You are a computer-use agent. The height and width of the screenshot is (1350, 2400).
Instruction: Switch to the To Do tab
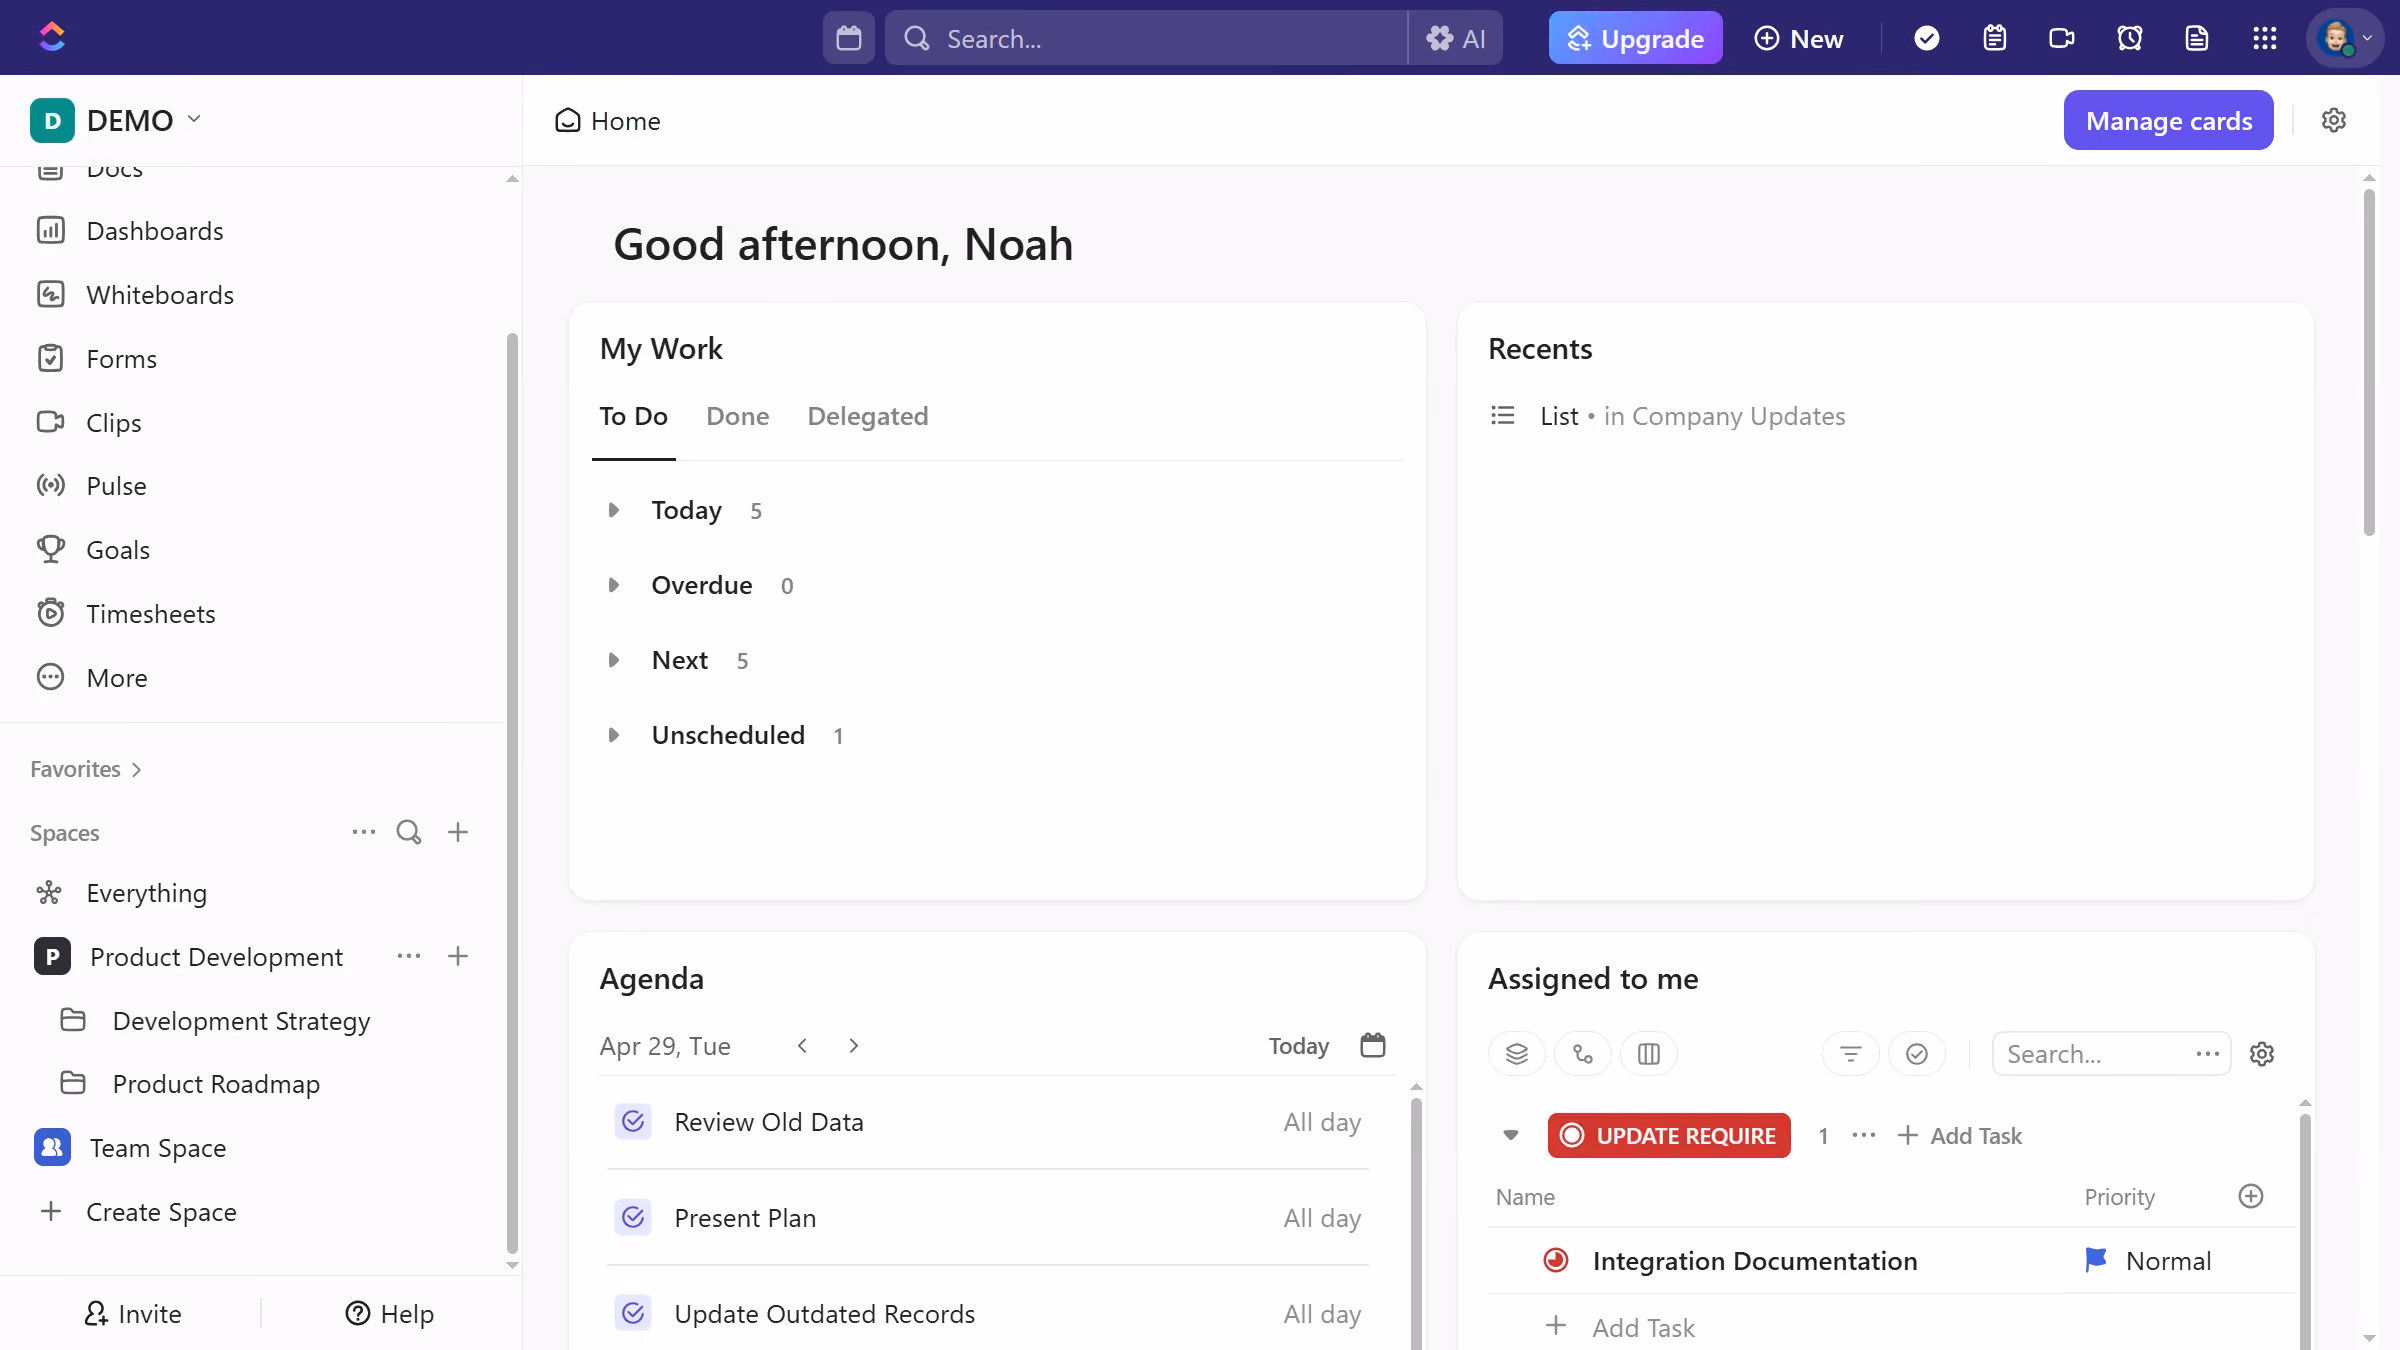[633, 416]
